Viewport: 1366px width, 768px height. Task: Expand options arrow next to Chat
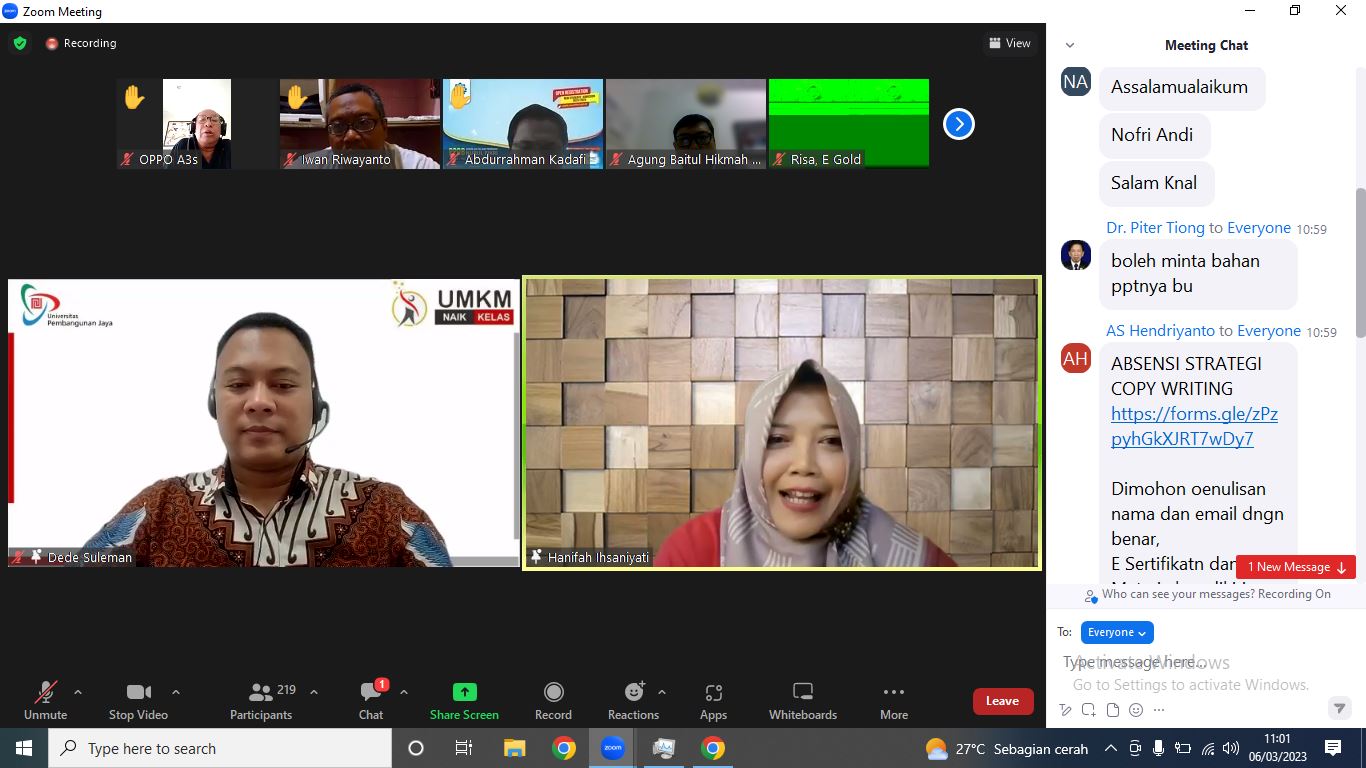(x=404, y=692)
